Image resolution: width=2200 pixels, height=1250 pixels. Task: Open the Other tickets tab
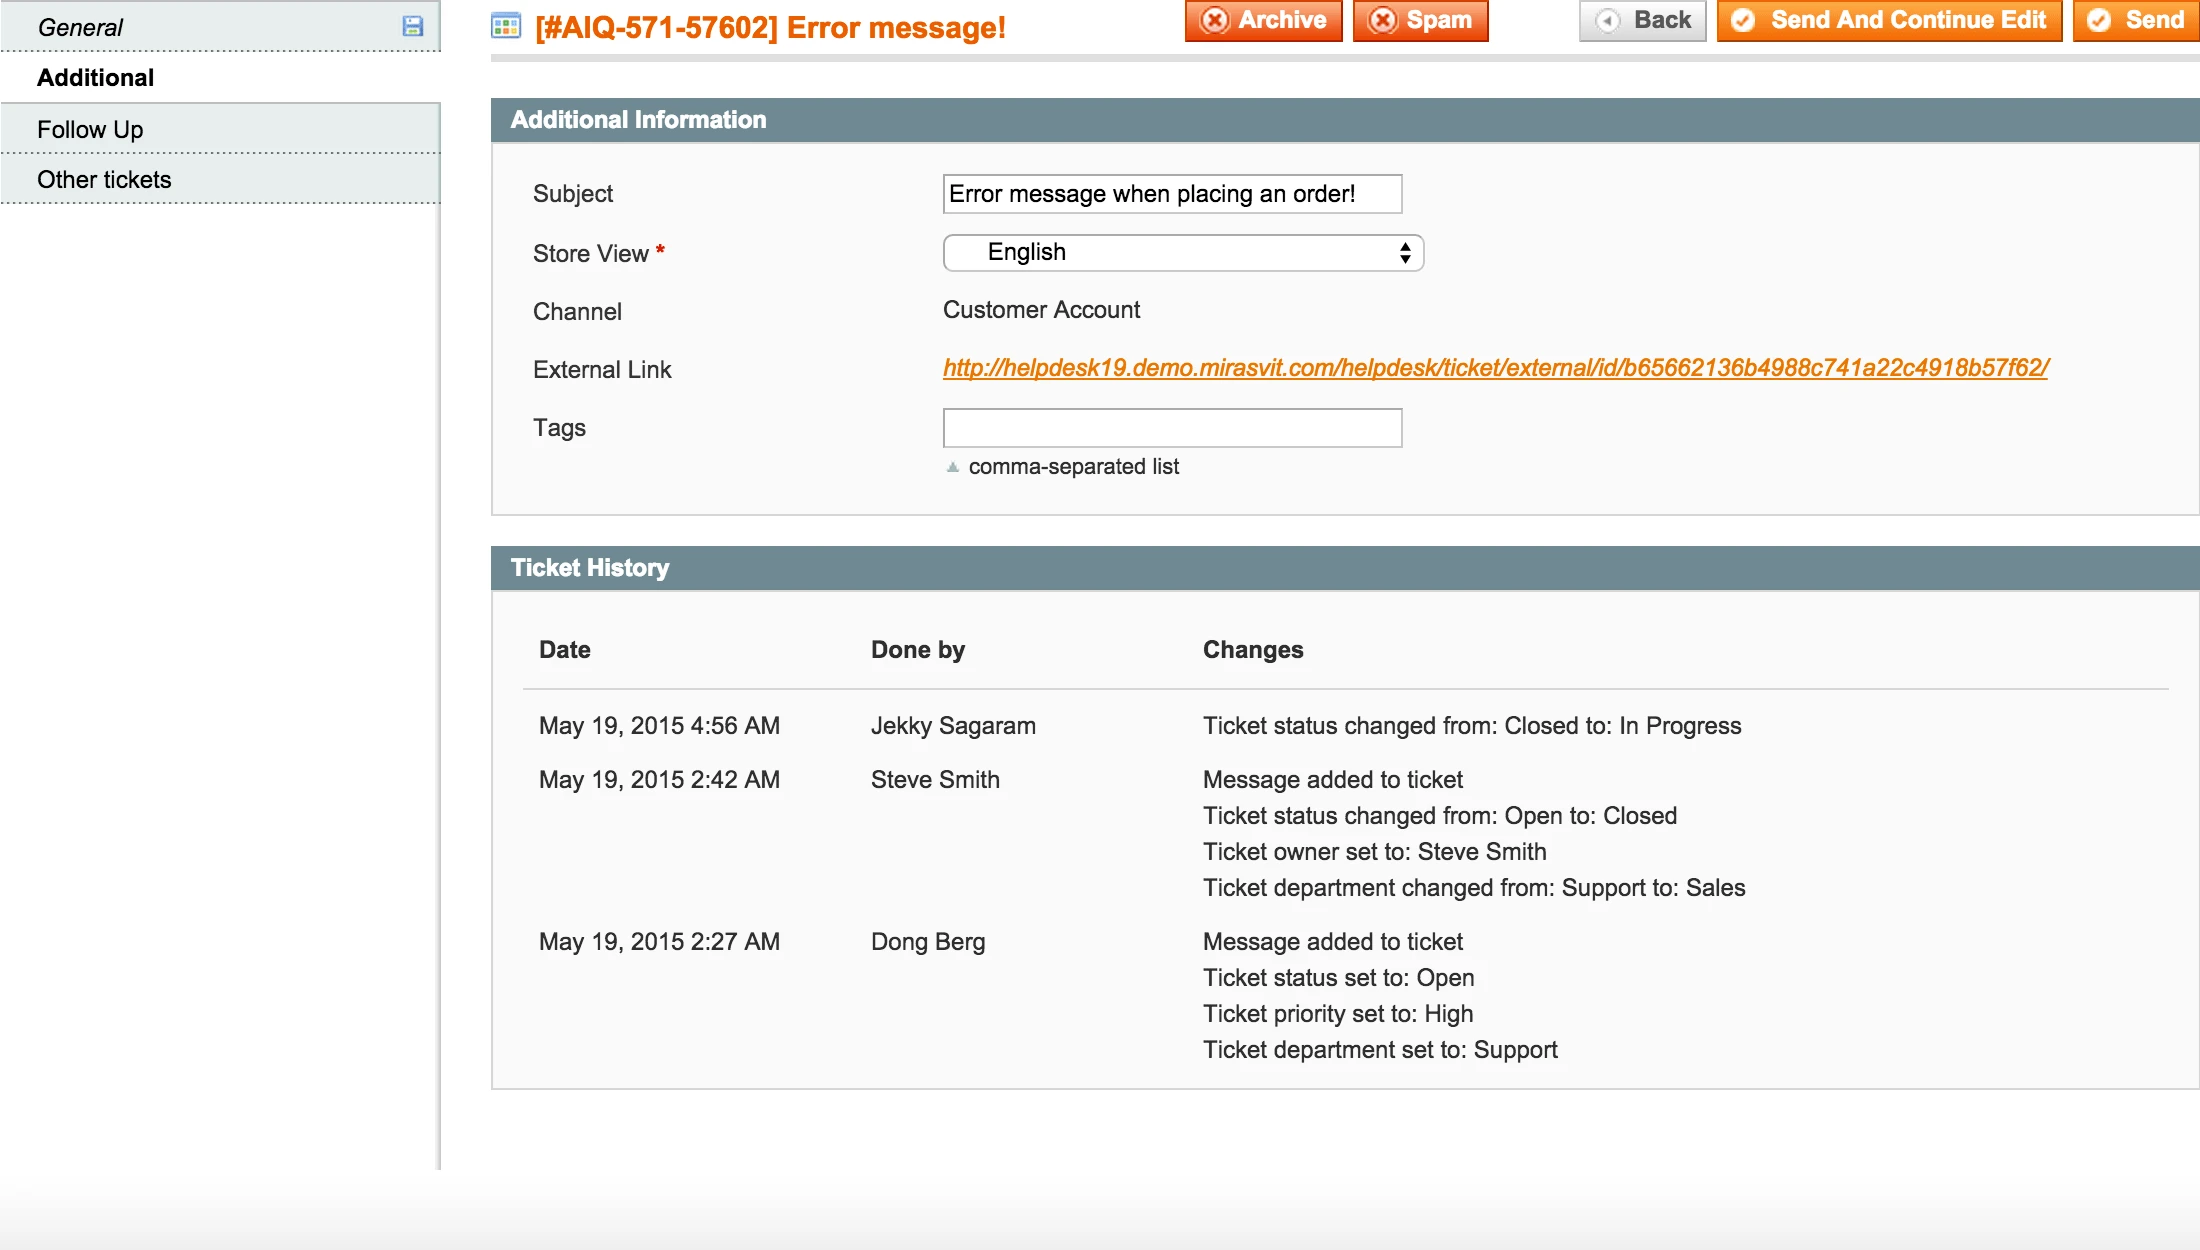point(104,179)
